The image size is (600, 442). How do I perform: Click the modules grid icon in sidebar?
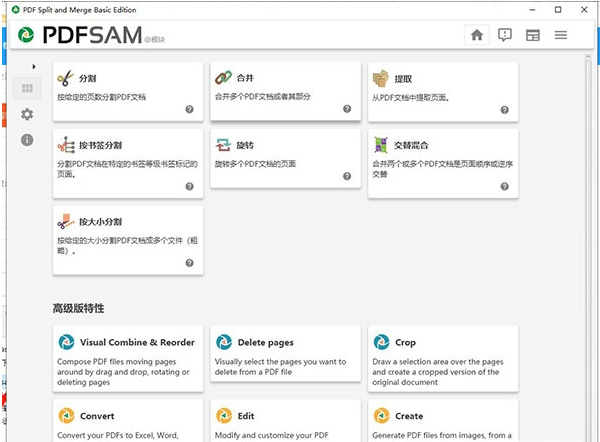point(27,90)
